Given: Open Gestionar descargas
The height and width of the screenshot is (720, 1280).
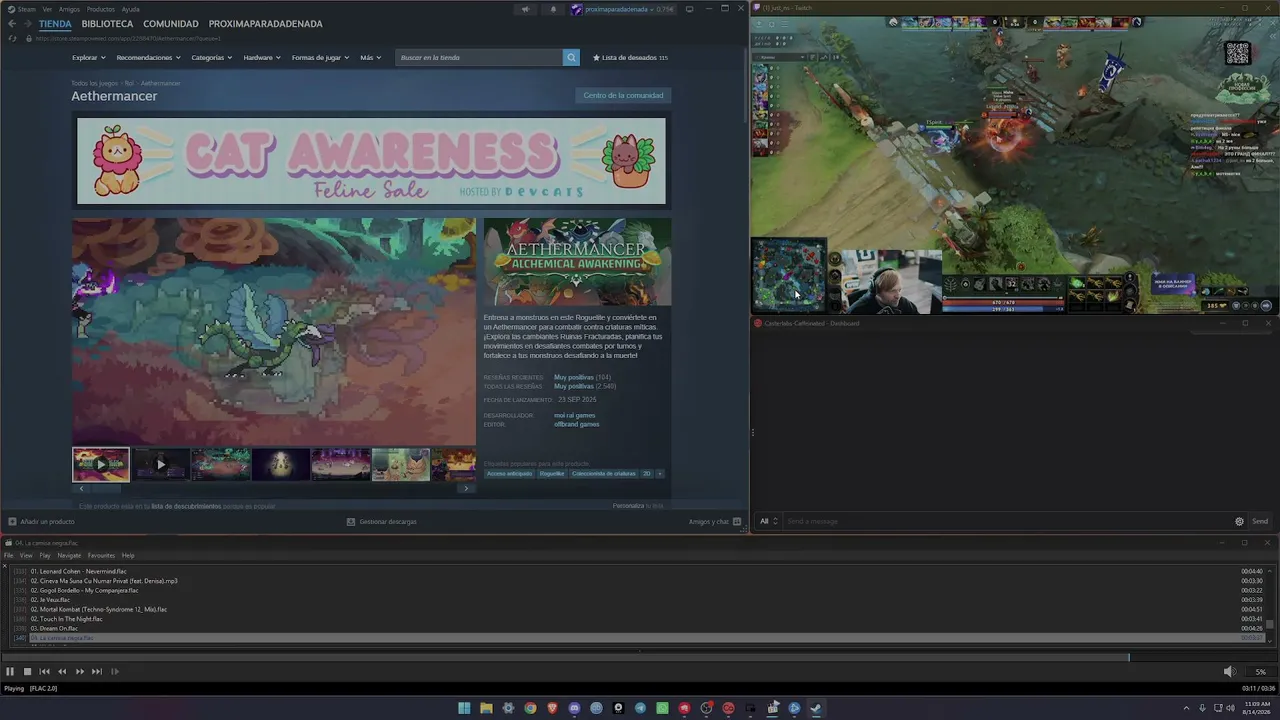Looking at the screenshot, I should point(381,521).
